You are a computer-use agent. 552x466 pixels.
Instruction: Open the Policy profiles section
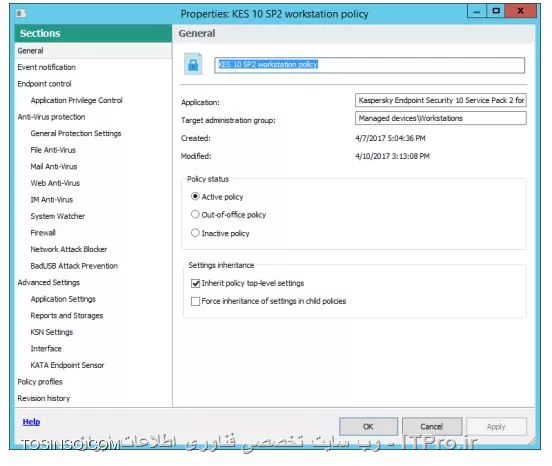pos(40,382)
